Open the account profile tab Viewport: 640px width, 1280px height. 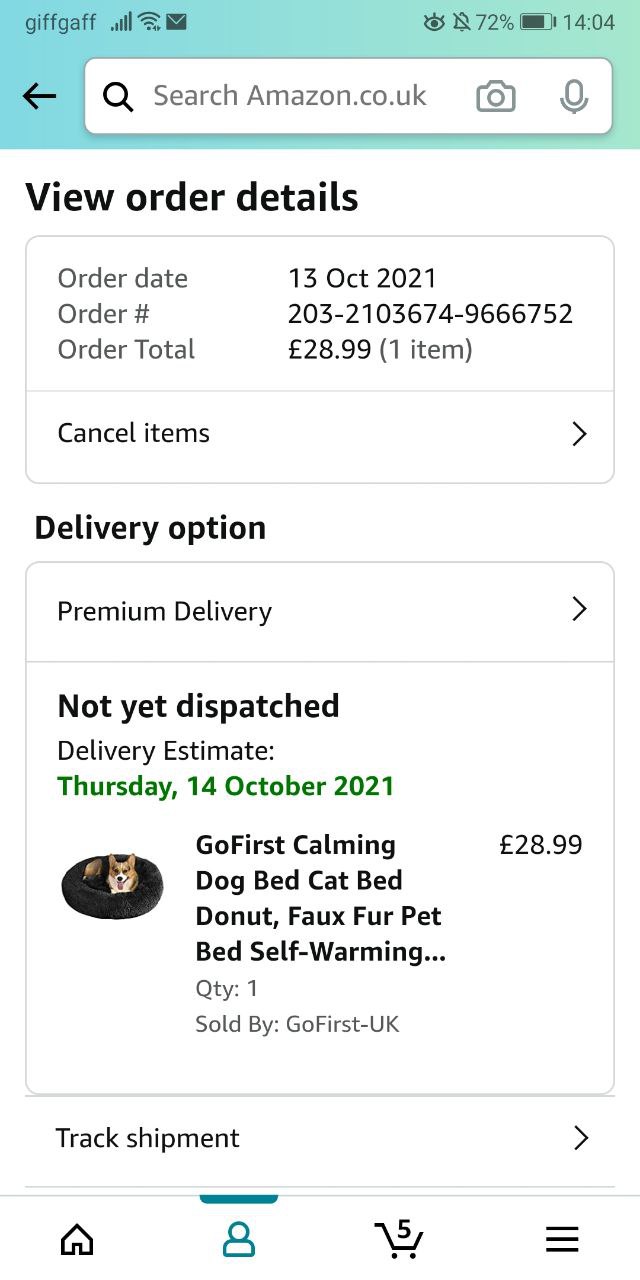point(238,1240)
